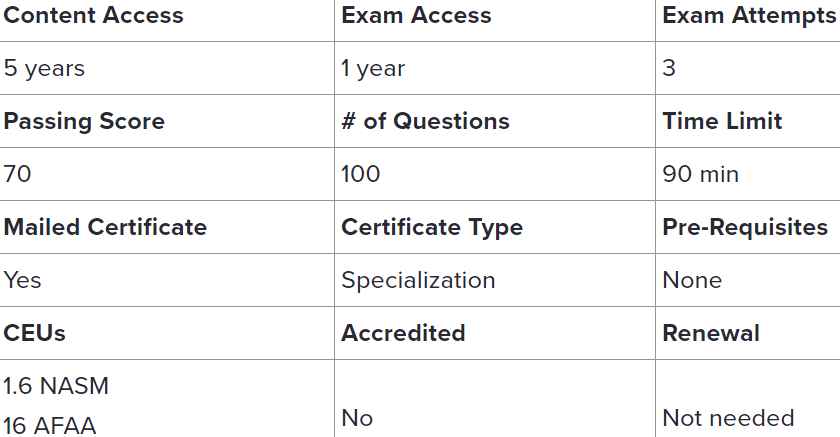This screenshot has width=840, height=437.
Task: Click the Exam Attempts column header
Action: [750, 16]
